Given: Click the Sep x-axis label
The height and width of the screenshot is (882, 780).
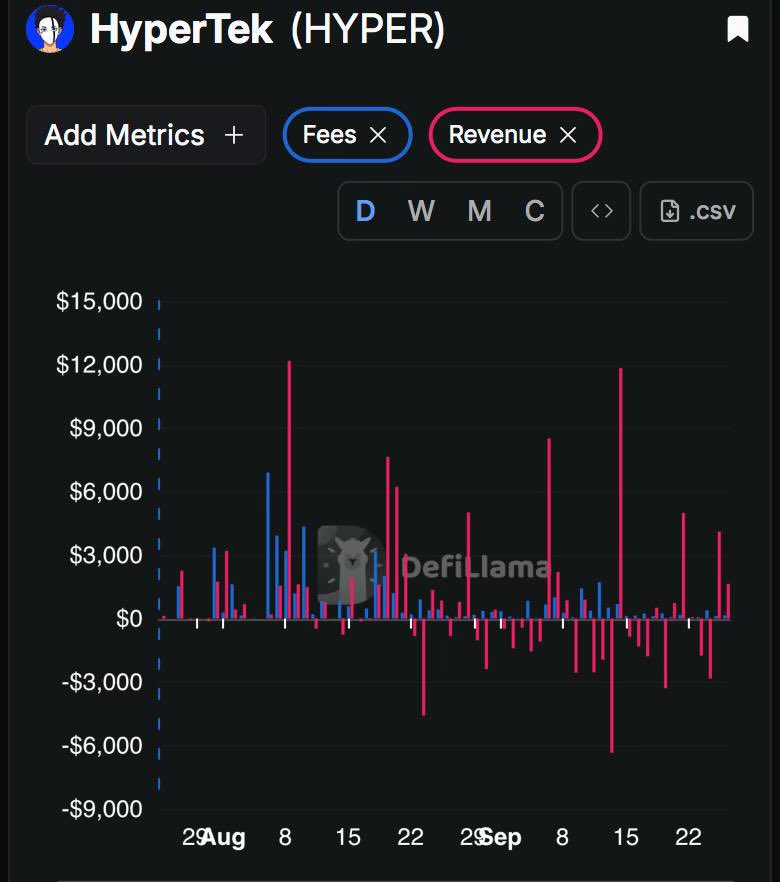Looking at the screenshot, I should [502, 838].
